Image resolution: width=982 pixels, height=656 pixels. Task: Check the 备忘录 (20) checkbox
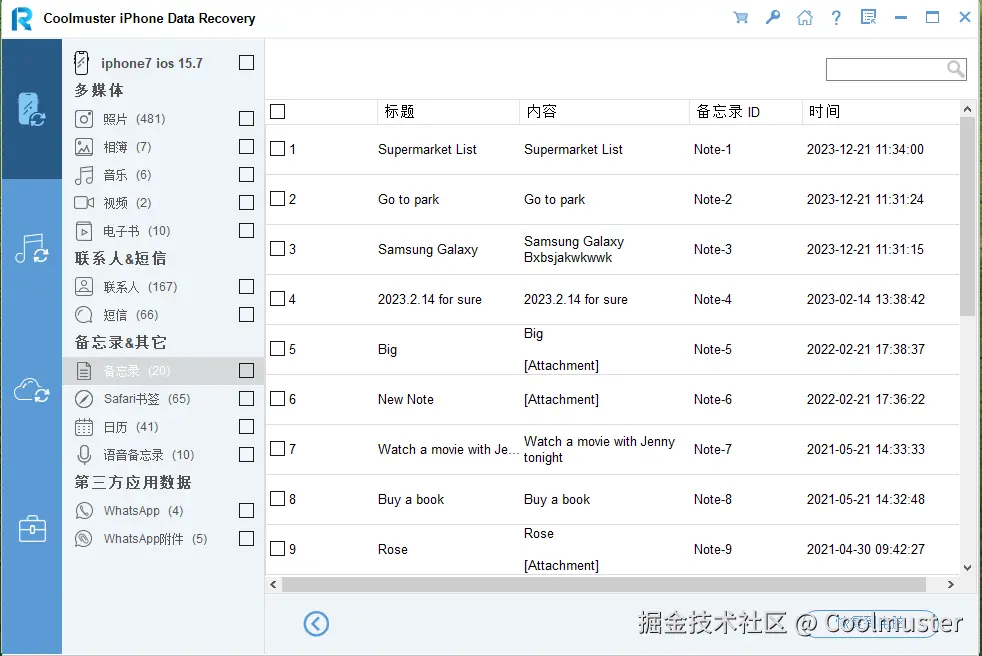pos(247,371)
